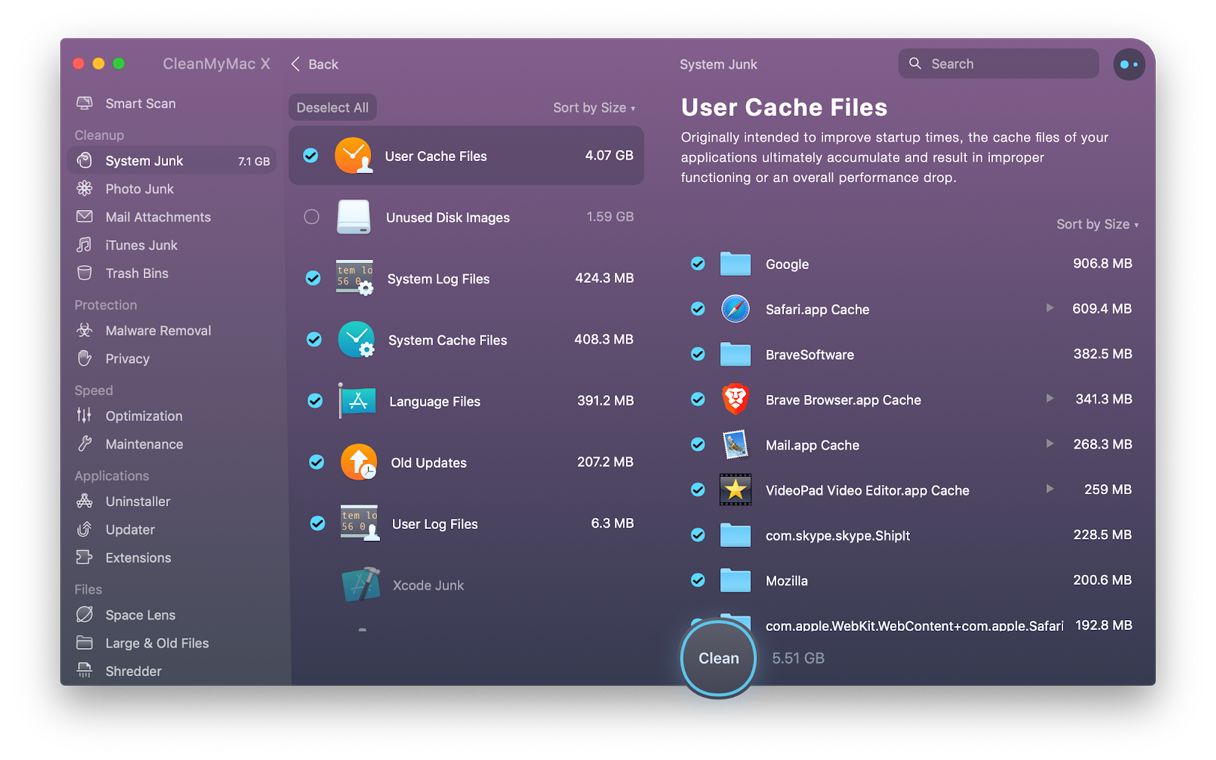The image size is (1216, 760).
Task: Go Back using the Back button
Action: click(x=314, y=64)
